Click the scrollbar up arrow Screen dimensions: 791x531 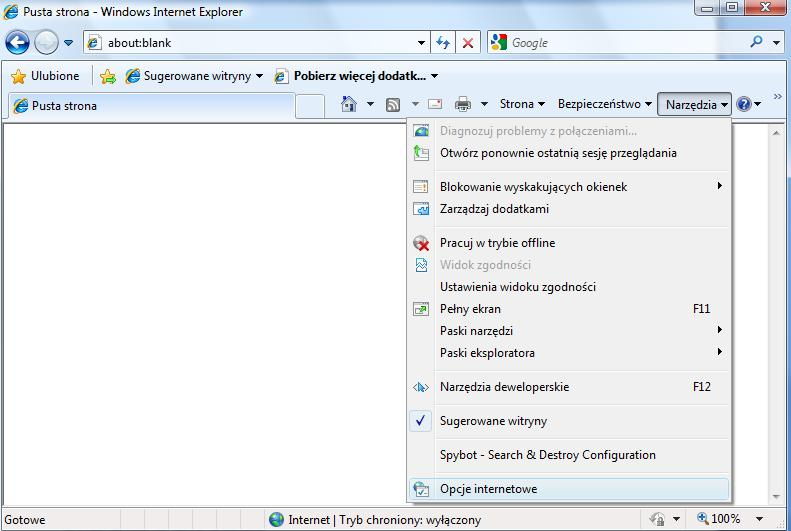pos(776,133)
